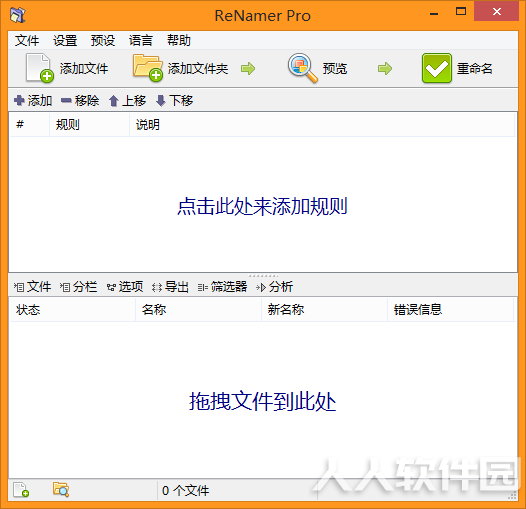The image size is (526, 509).
Task: Click the green 重命名 checkmark icon
Action: 436,68
